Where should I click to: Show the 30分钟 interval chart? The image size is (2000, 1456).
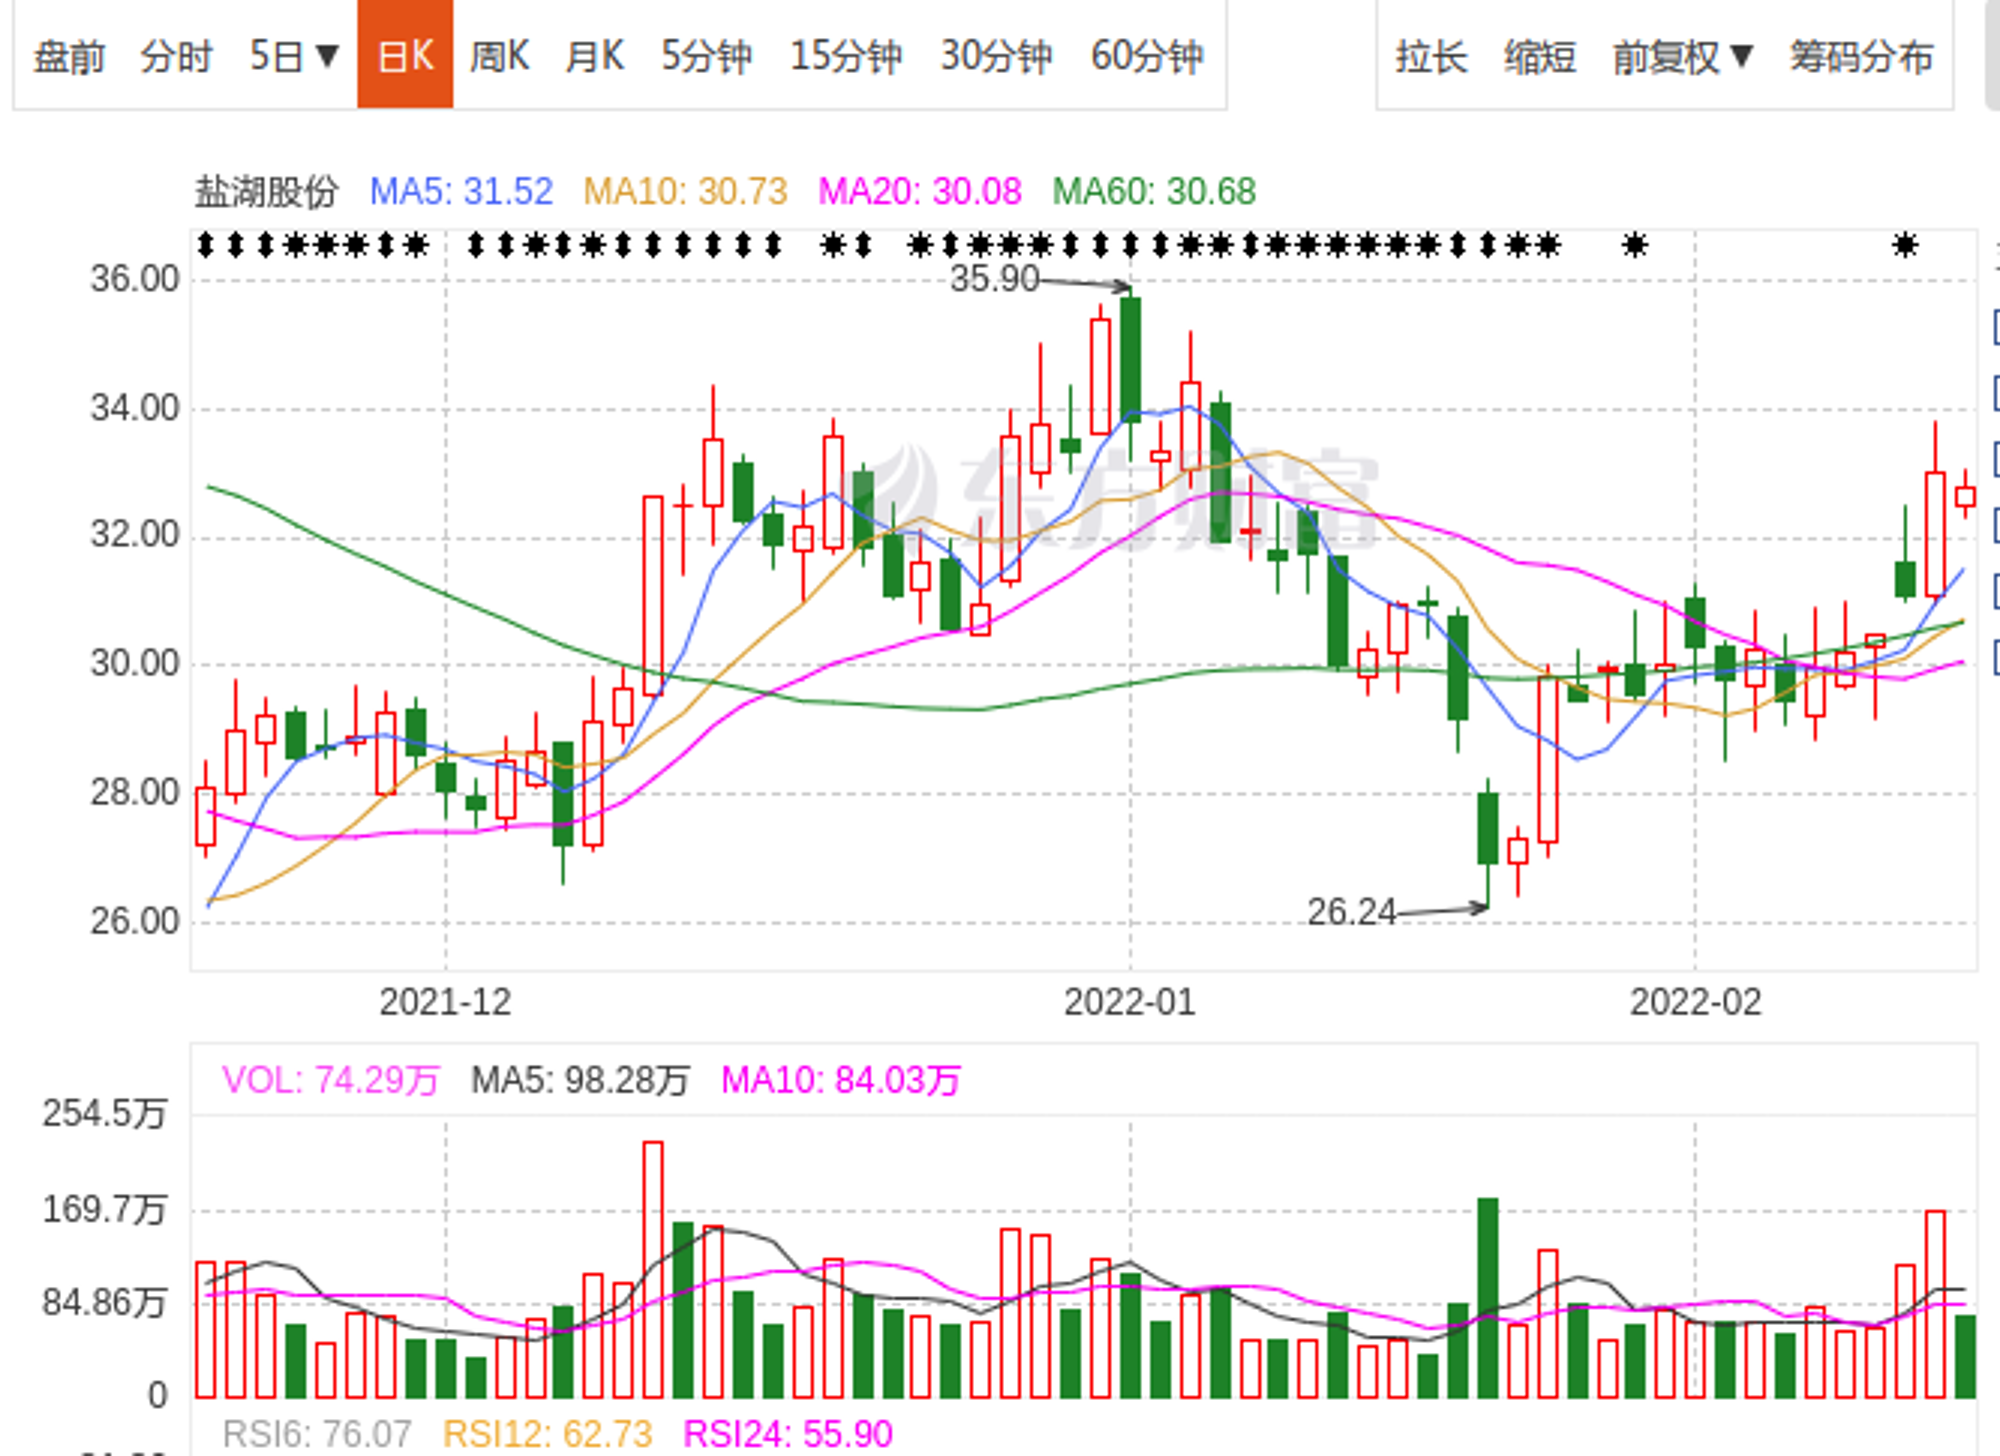[x=996, y=56]
